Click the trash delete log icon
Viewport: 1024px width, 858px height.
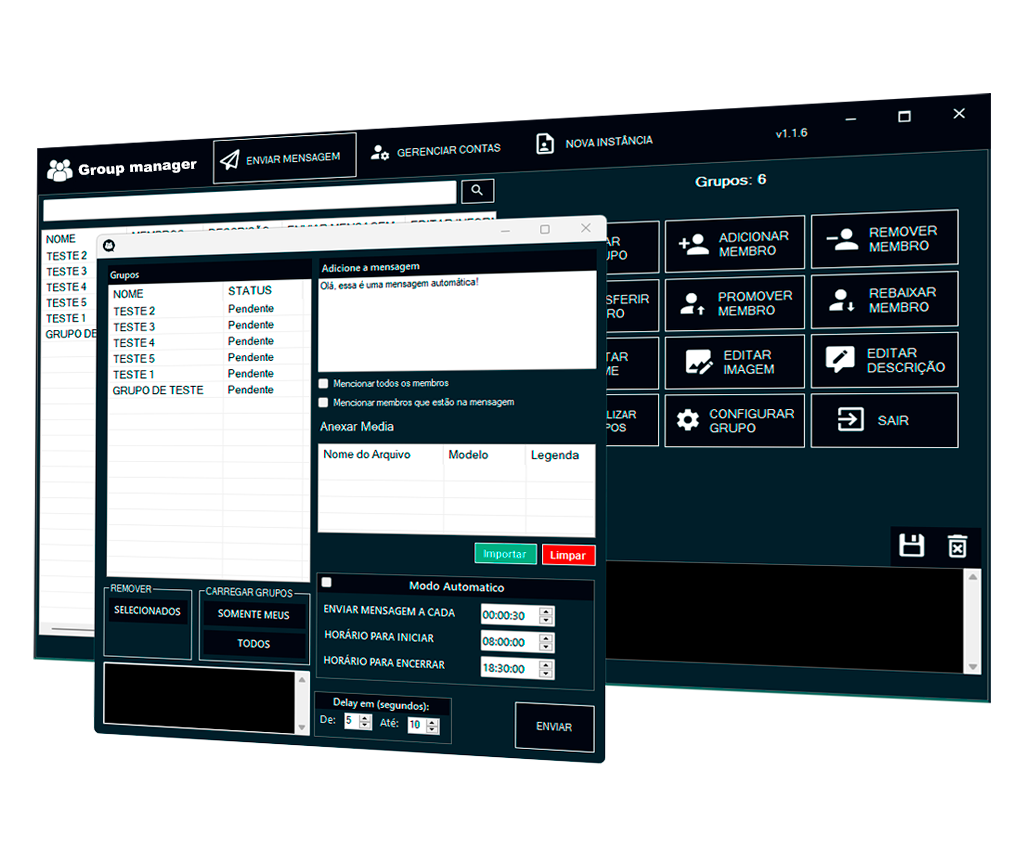957,546
